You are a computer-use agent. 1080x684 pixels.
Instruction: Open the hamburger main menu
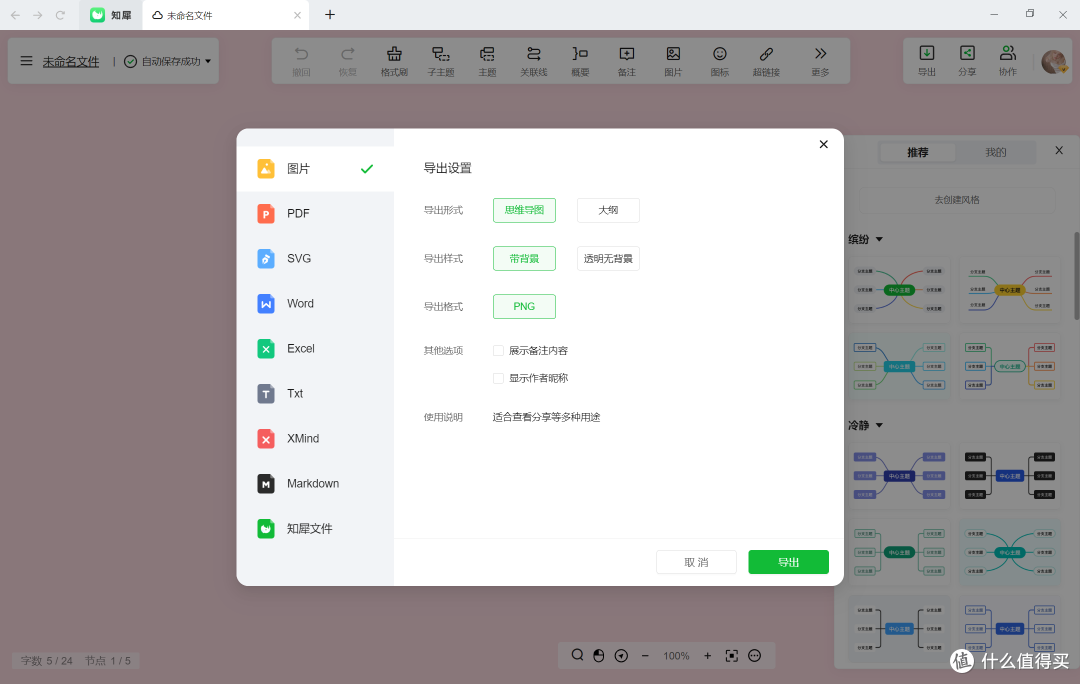coord(26,61)
